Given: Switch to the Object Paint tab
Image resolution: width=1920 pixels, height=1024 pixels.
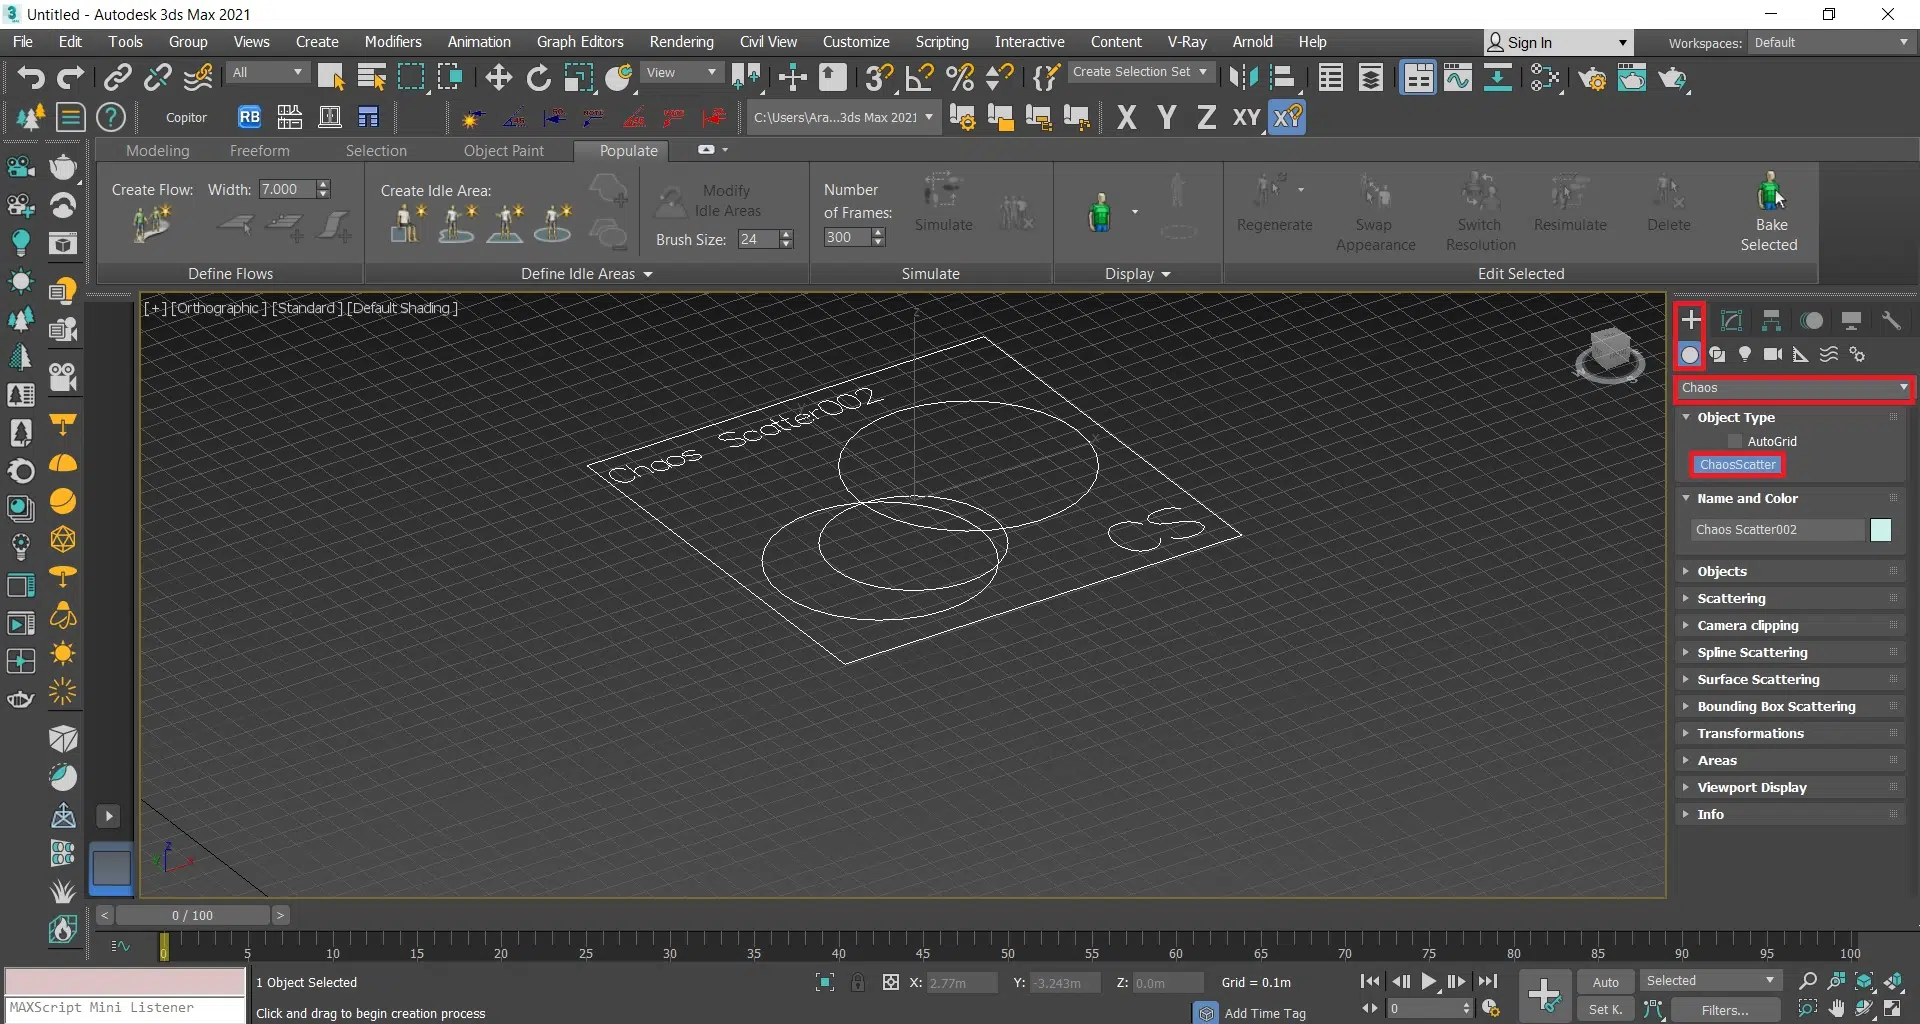Looking at the screenshot, I should 503,151.
